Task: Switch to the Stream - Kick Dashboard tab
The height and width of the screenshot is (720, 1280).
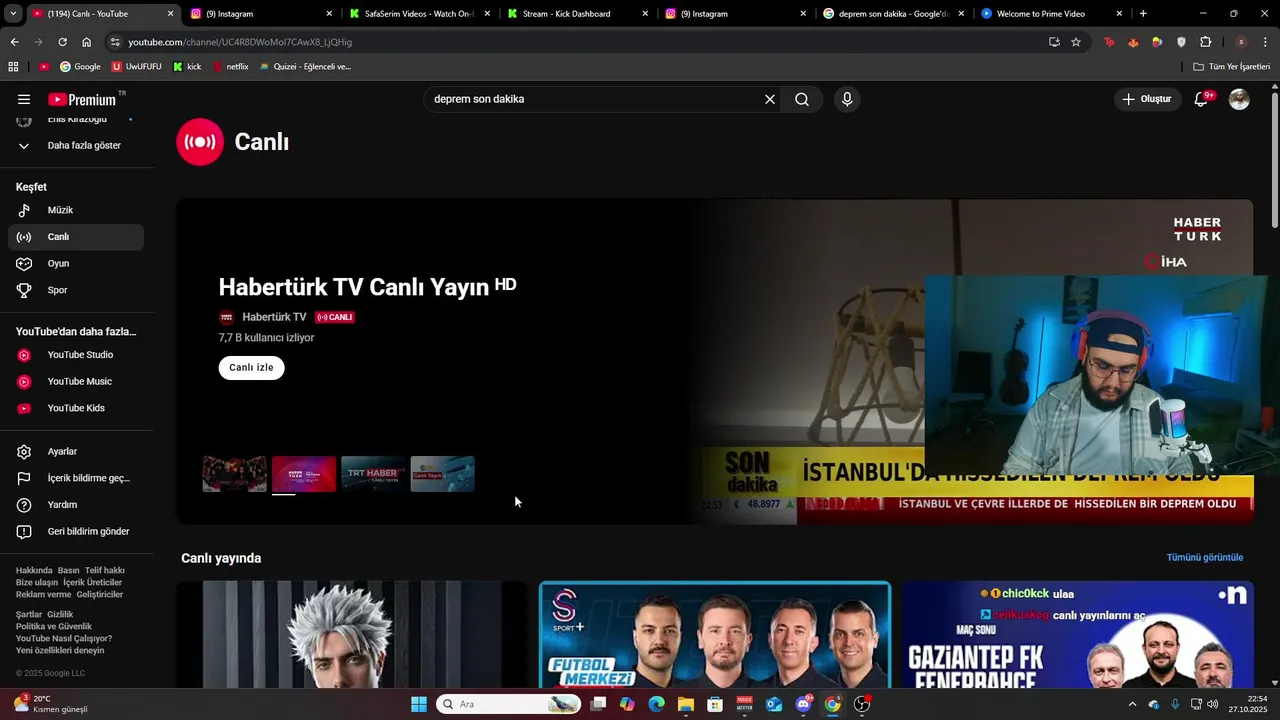Action: click(578, 14)
